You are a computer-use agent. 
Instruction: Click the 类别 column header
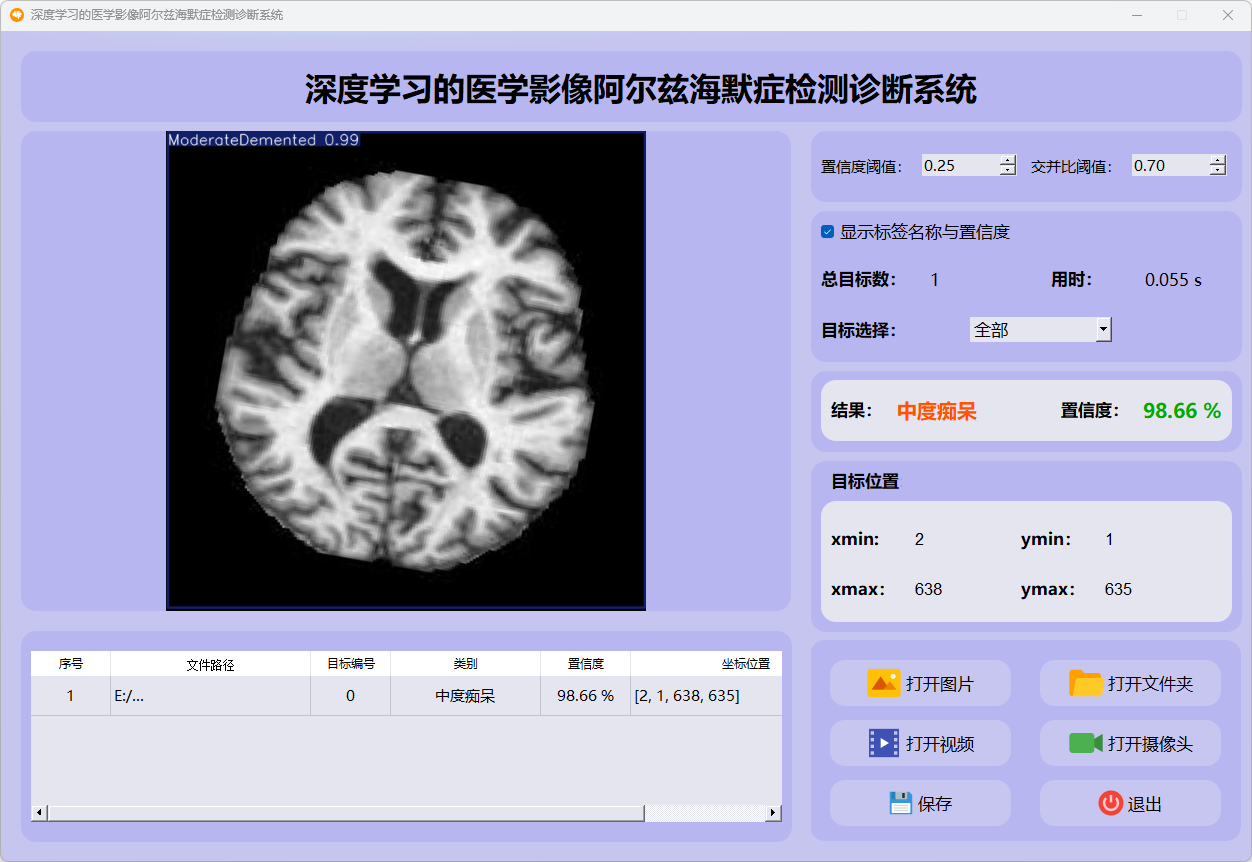(465, 664)
